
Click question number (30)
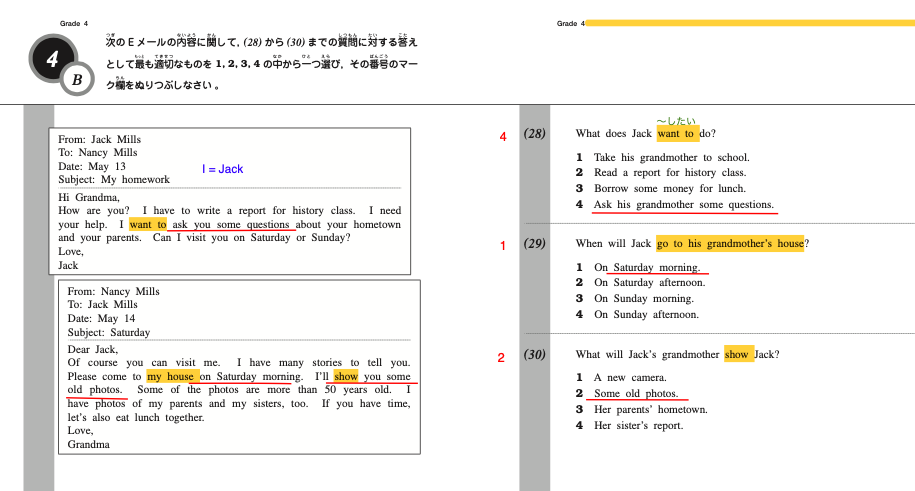(x=535, y=354)
